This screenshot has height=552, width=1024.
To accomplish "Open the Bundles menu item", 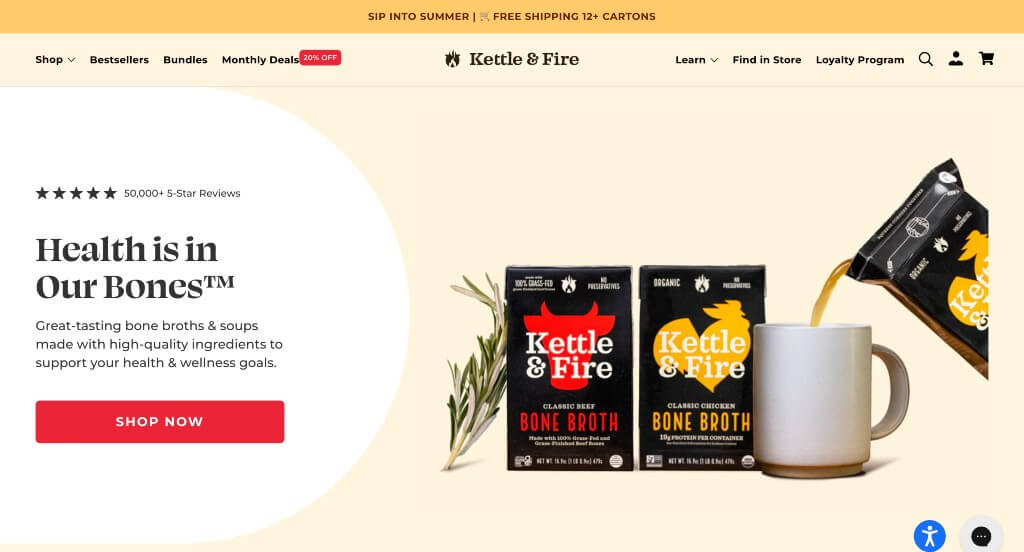I will pos(185,59).
